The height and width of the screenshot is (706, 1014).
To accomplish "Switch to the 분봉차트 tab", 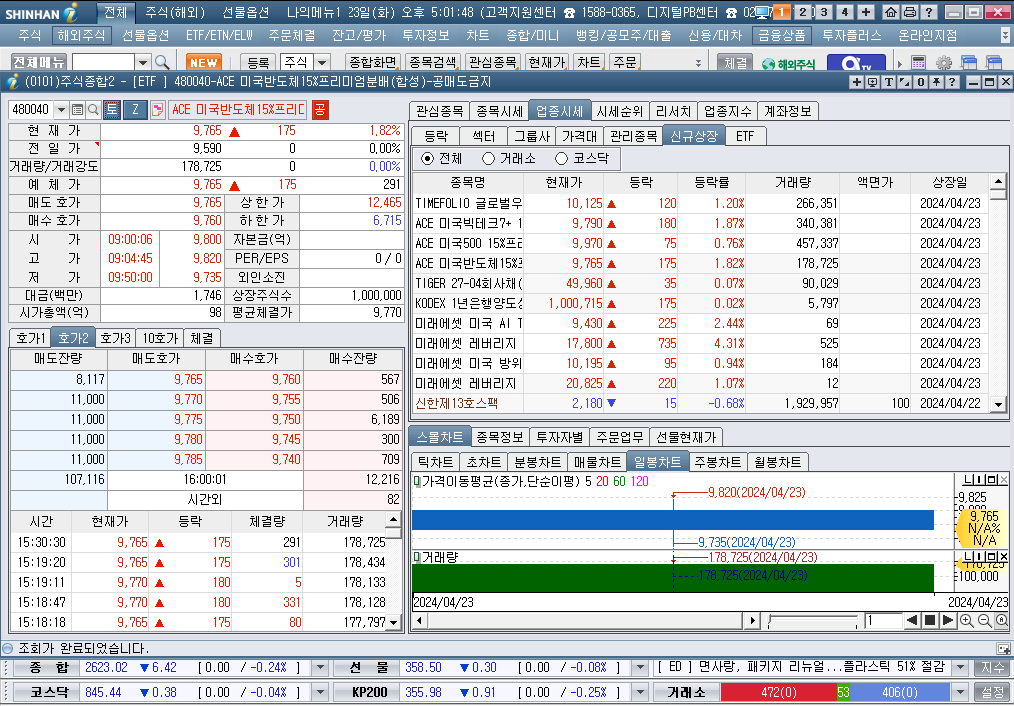I will (x=537, y=462).
